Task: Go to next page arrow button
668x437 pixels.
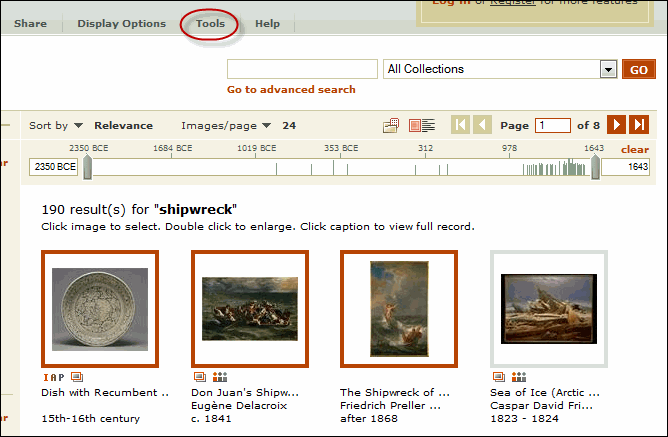Action: point(616,125)
